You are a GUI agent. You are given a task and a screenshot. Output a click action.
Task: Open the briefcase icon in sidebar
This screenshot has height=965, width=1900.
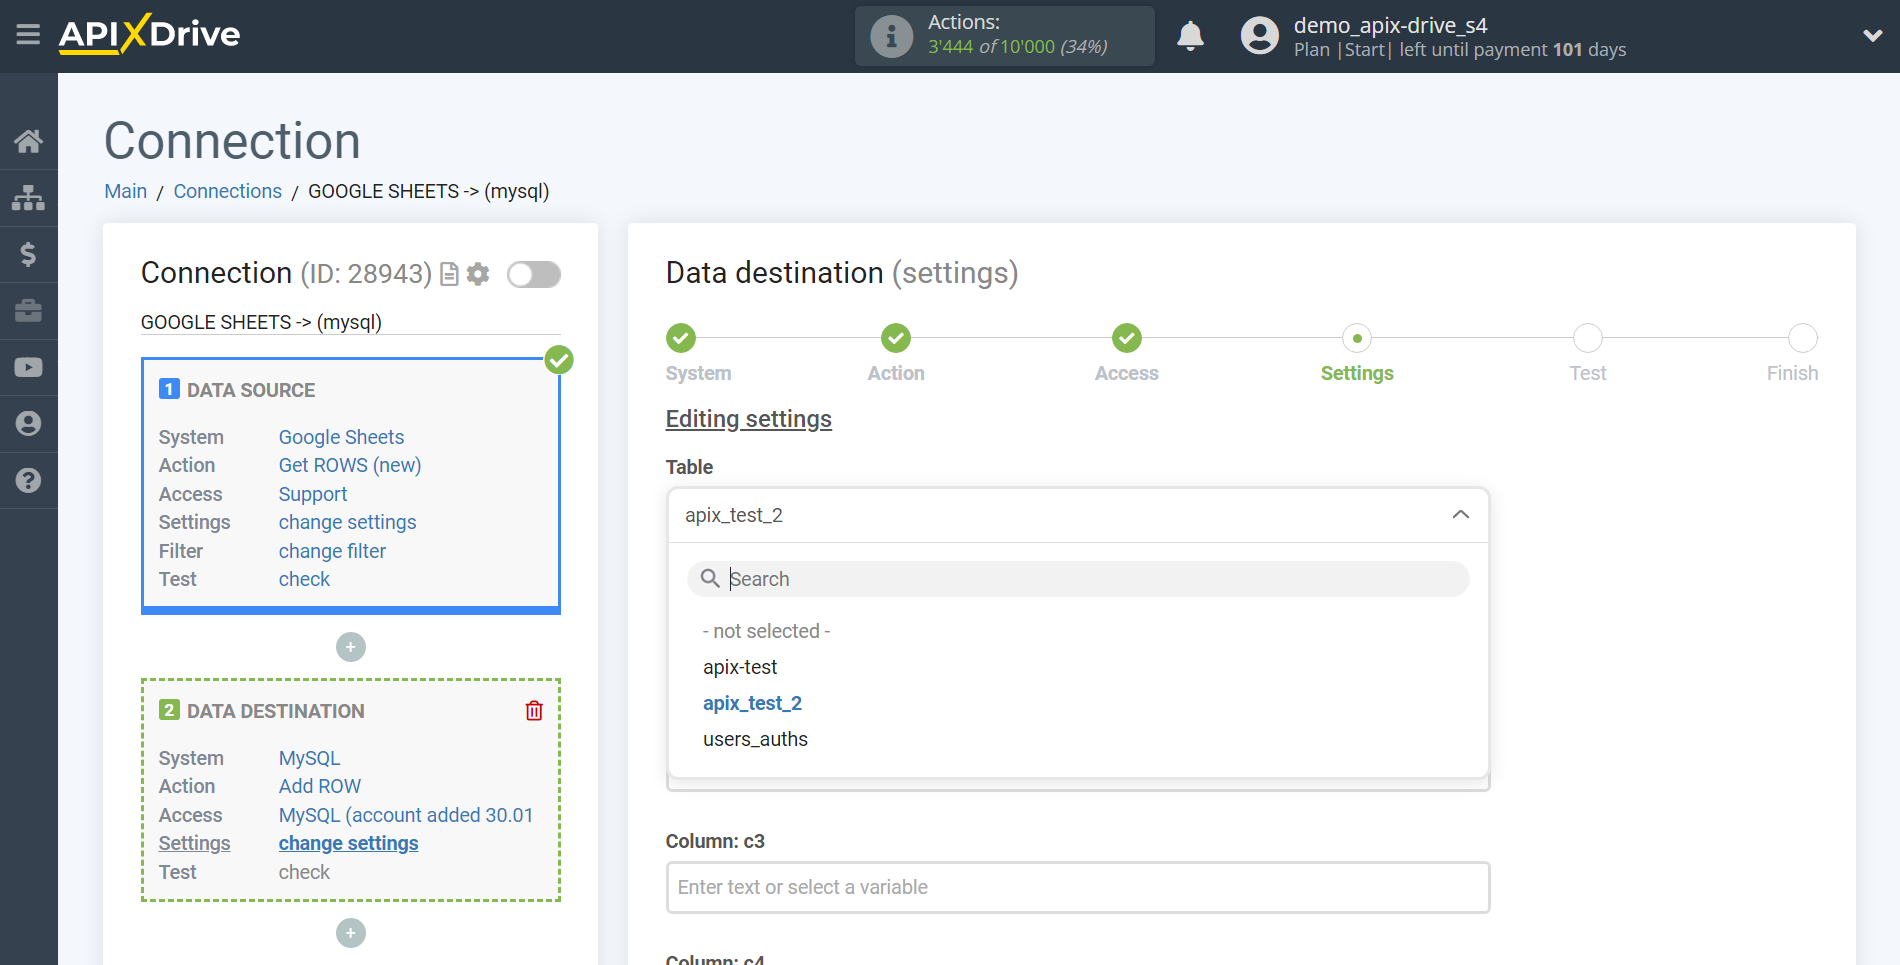pos(28,311)
